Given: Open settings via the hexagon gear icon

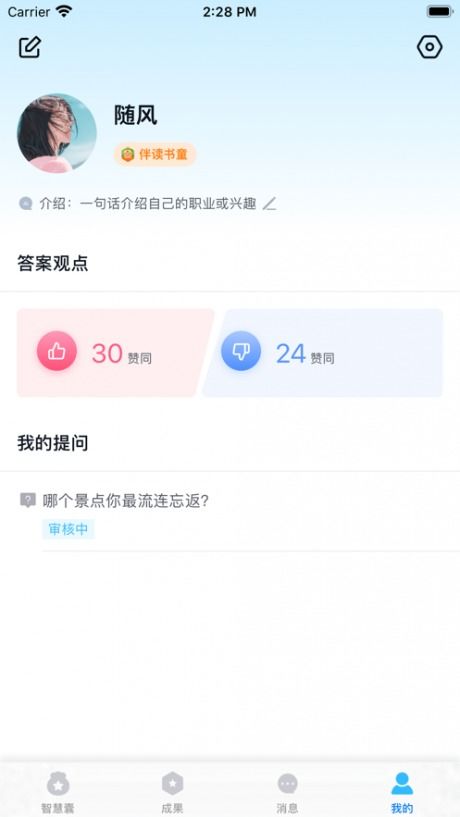Looking at the screenshot, I should tap(430, 47).
